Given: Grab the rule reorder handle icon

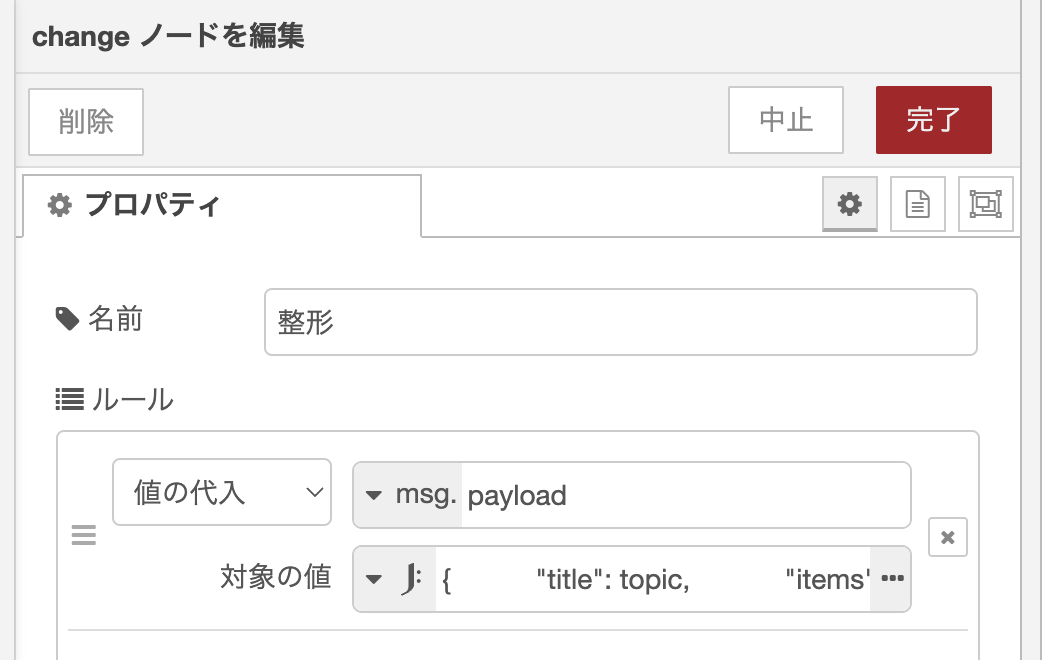Looking at the screenshot, I should click(x=84, y=535).
